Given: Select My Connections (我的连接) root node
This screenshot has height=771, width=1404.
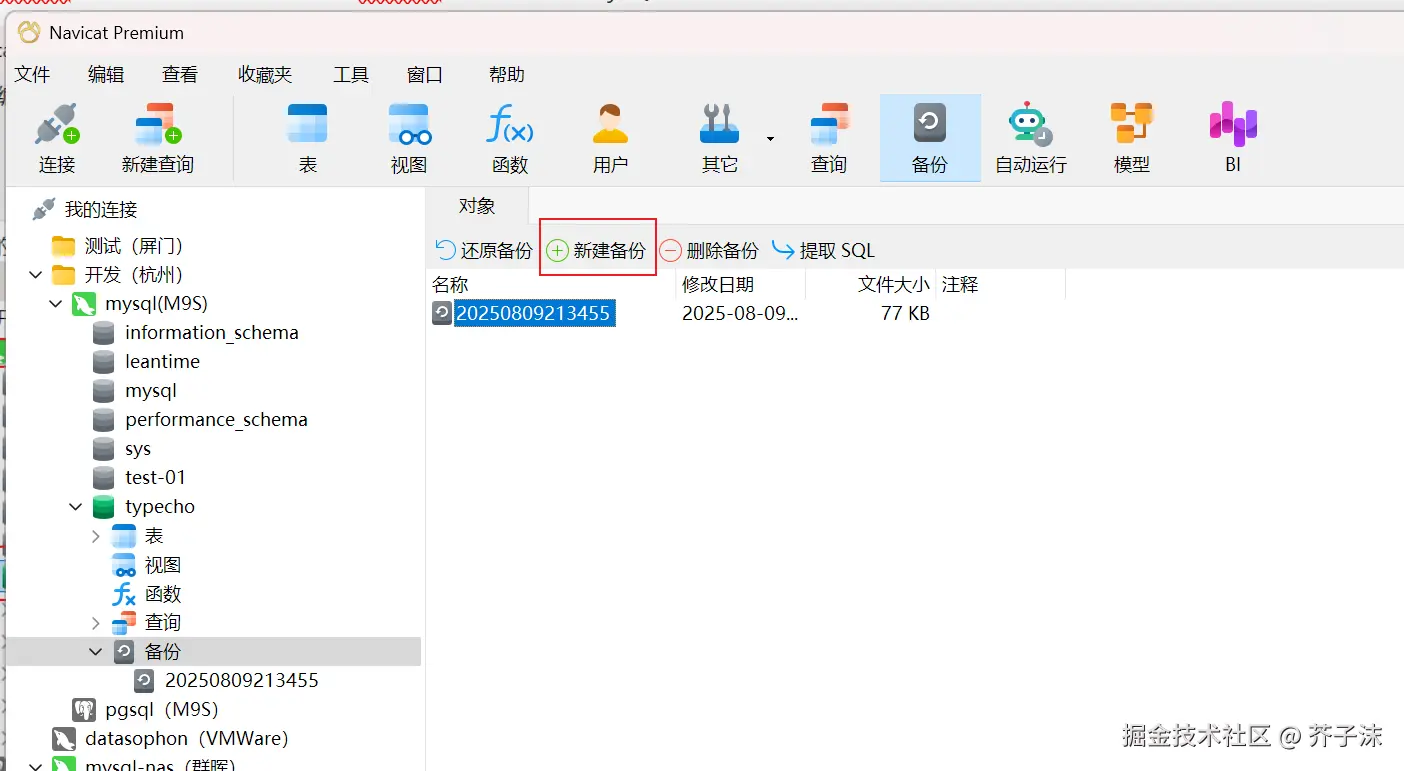Looking at the screenshot, I should [100, 210].
